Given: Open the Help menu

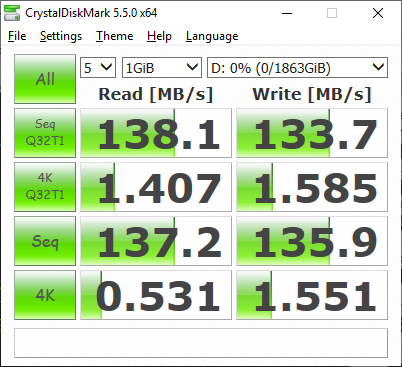Looking at the screenshot, I should 159,36.
